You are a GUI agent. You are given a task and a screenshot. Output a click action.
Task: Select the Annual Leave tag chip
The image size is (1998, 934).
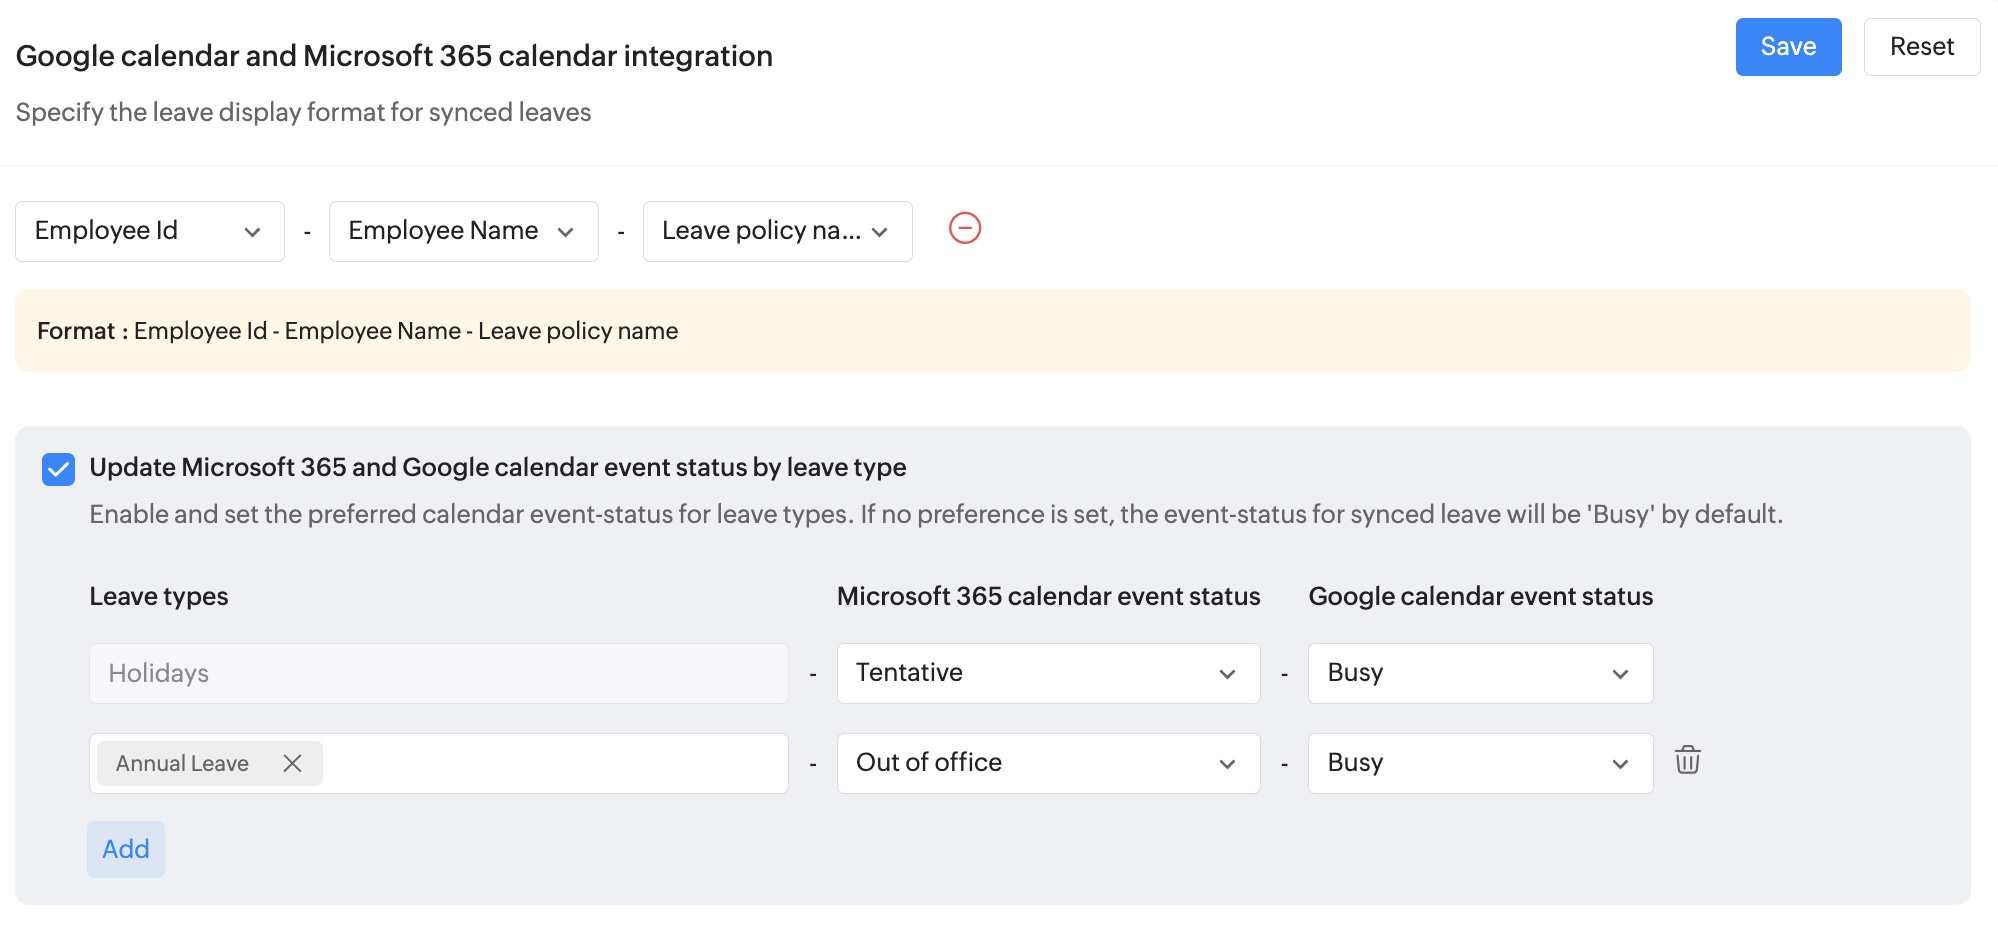pos(183,764)
